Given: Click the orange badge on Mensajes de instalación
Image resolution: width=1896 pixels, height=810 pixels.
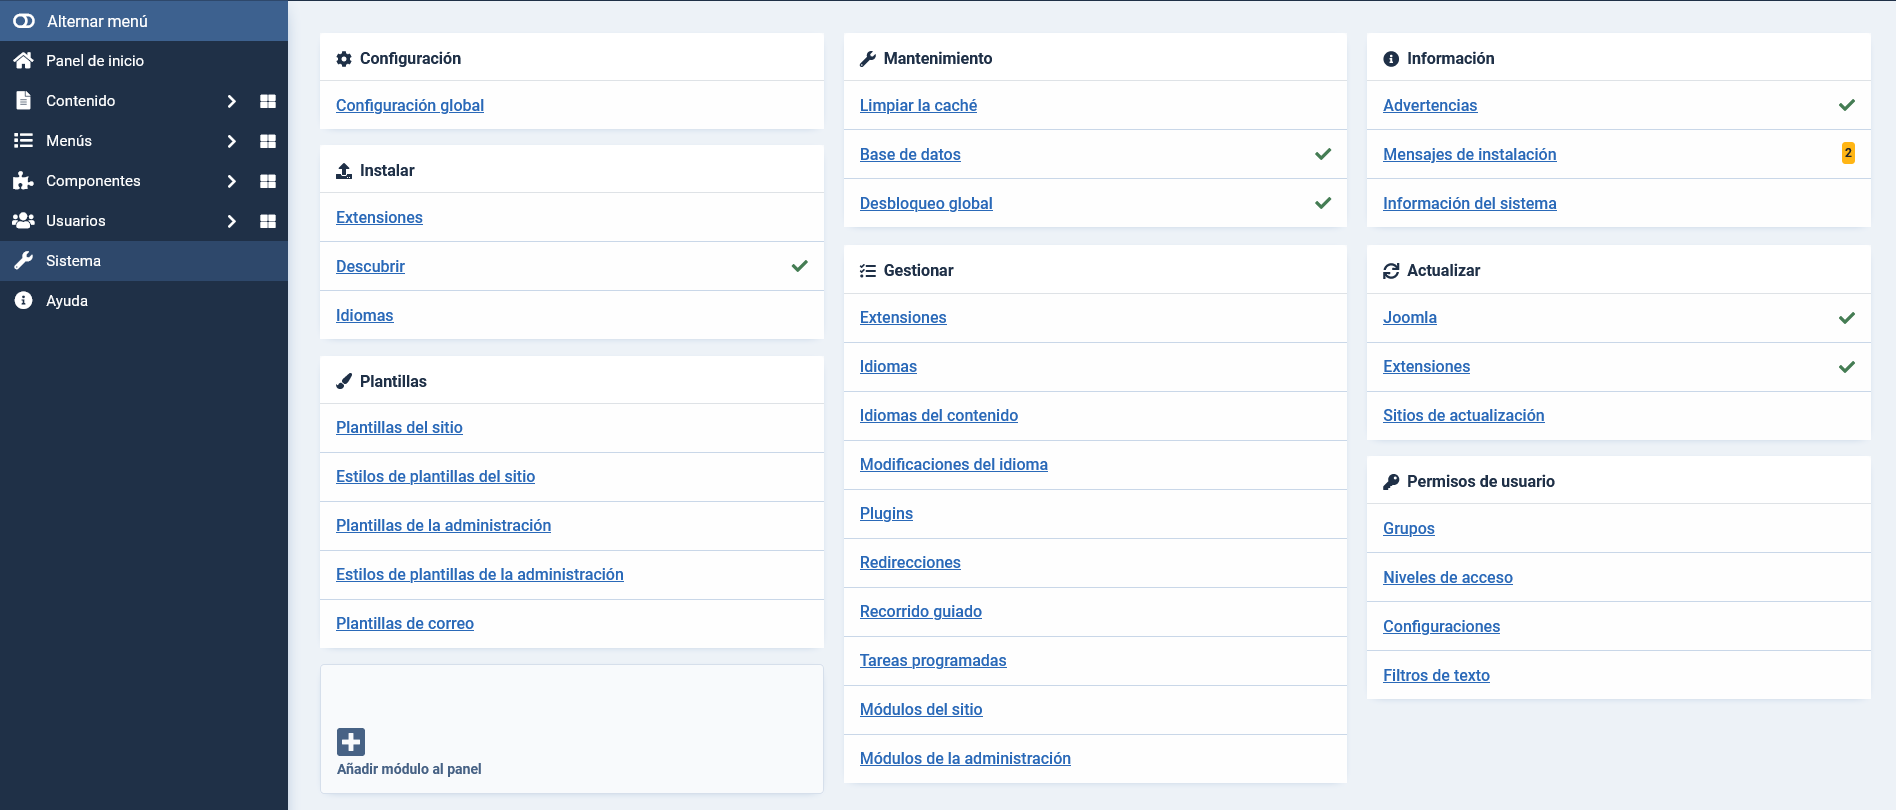Looking at the screenshot, I should 1848,153.
